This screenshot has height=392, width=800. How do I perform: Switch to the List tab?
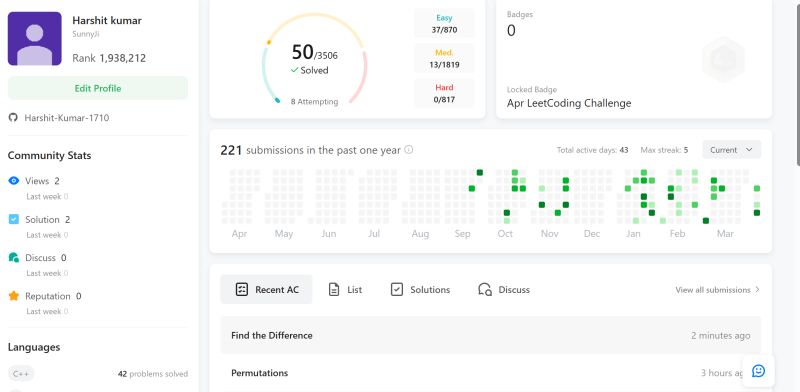(345, 289)
